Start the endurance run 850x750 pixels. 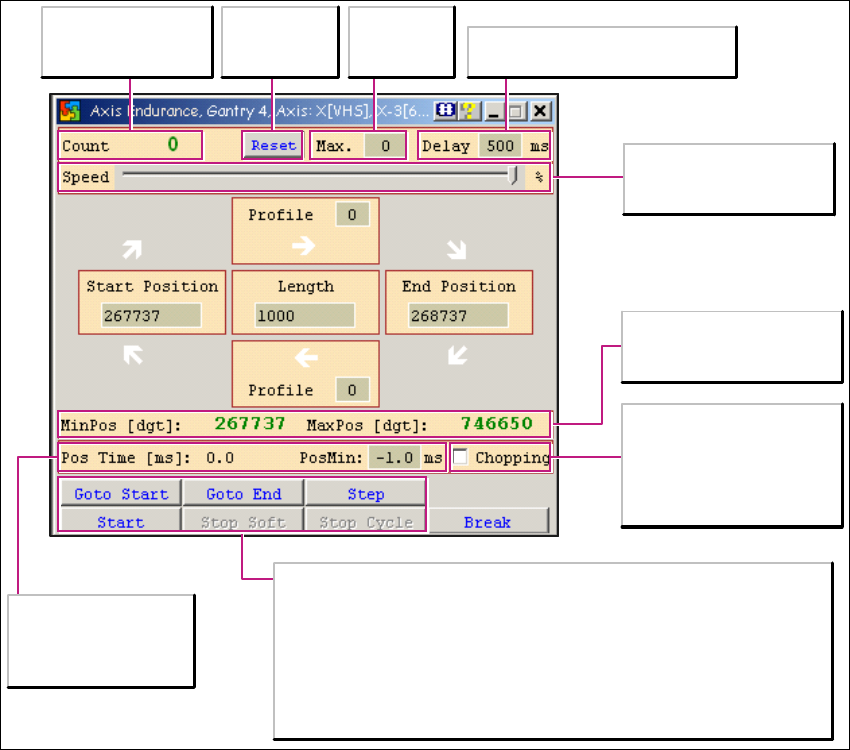coord(121,522)
